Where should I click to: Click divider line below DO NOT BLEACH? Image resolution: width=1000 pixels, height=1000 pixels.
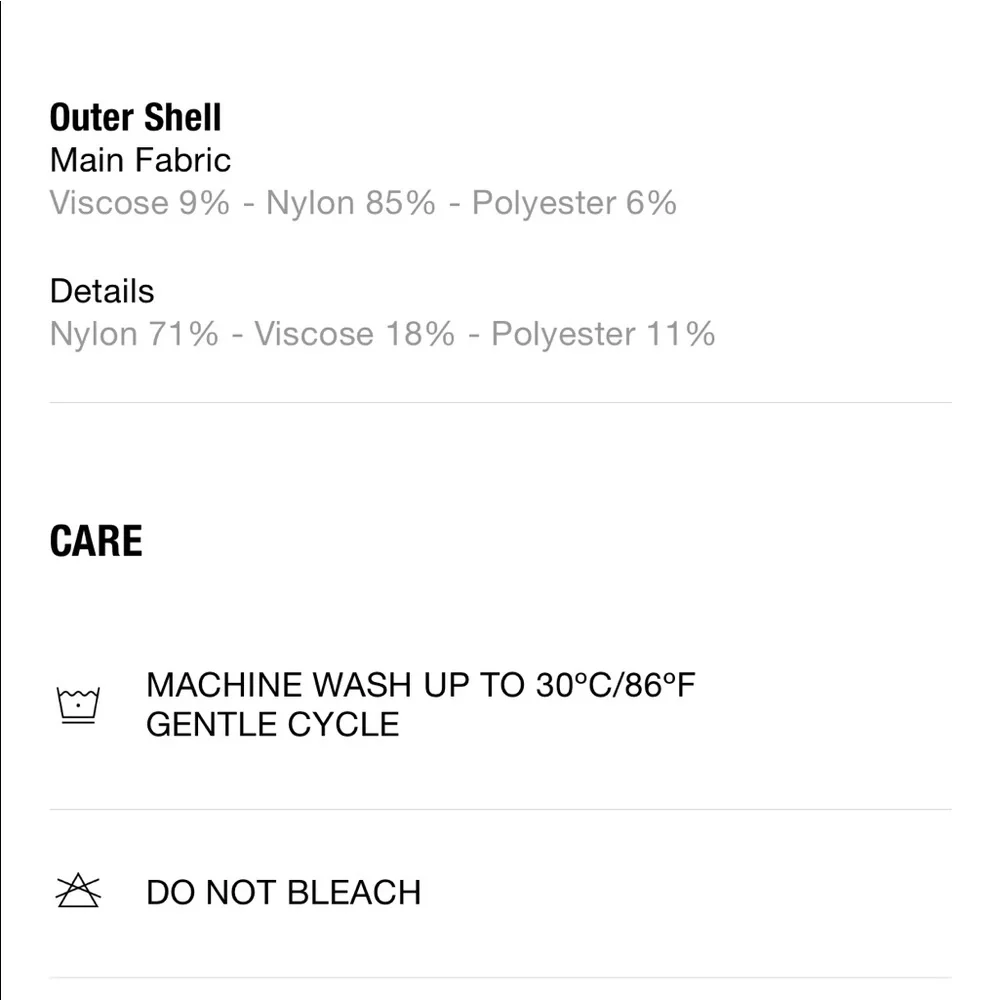500,977
